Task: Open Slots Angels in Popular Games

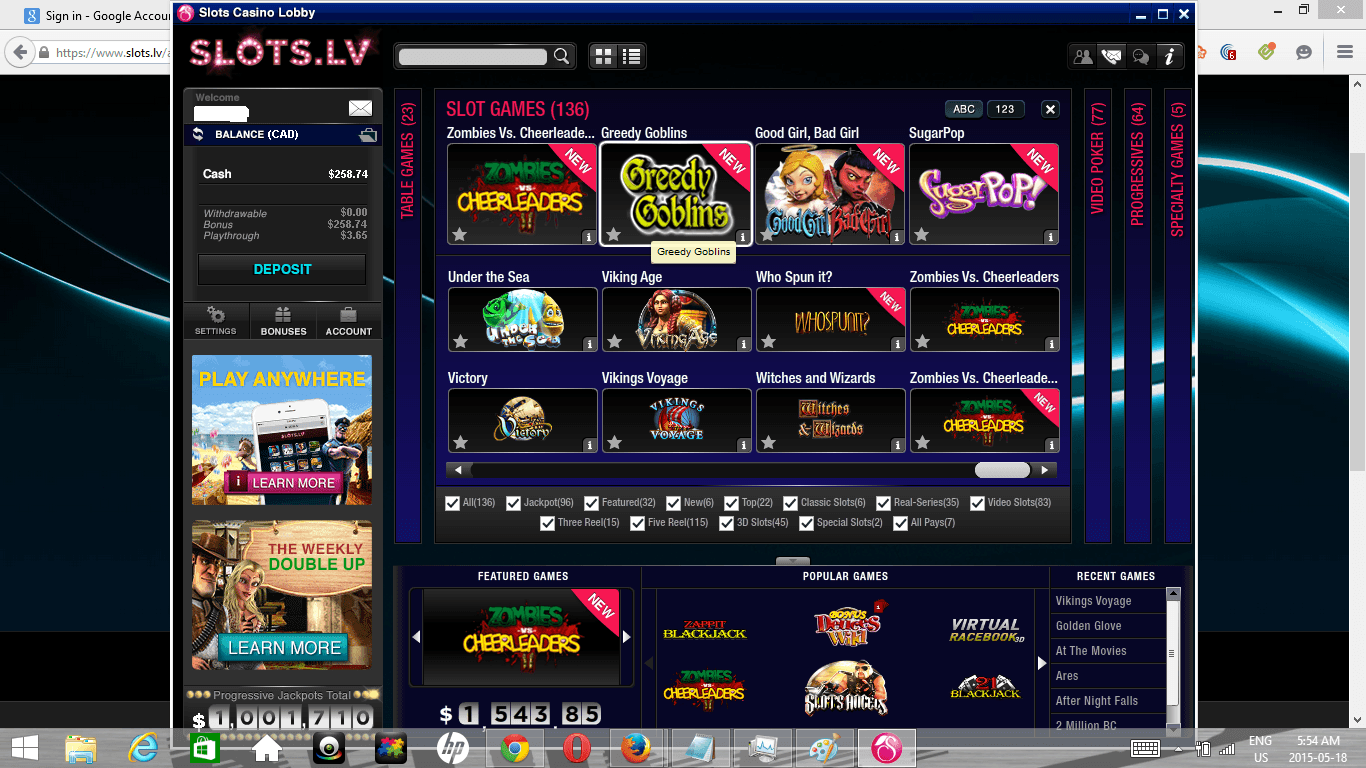Action: coord(845,688)
